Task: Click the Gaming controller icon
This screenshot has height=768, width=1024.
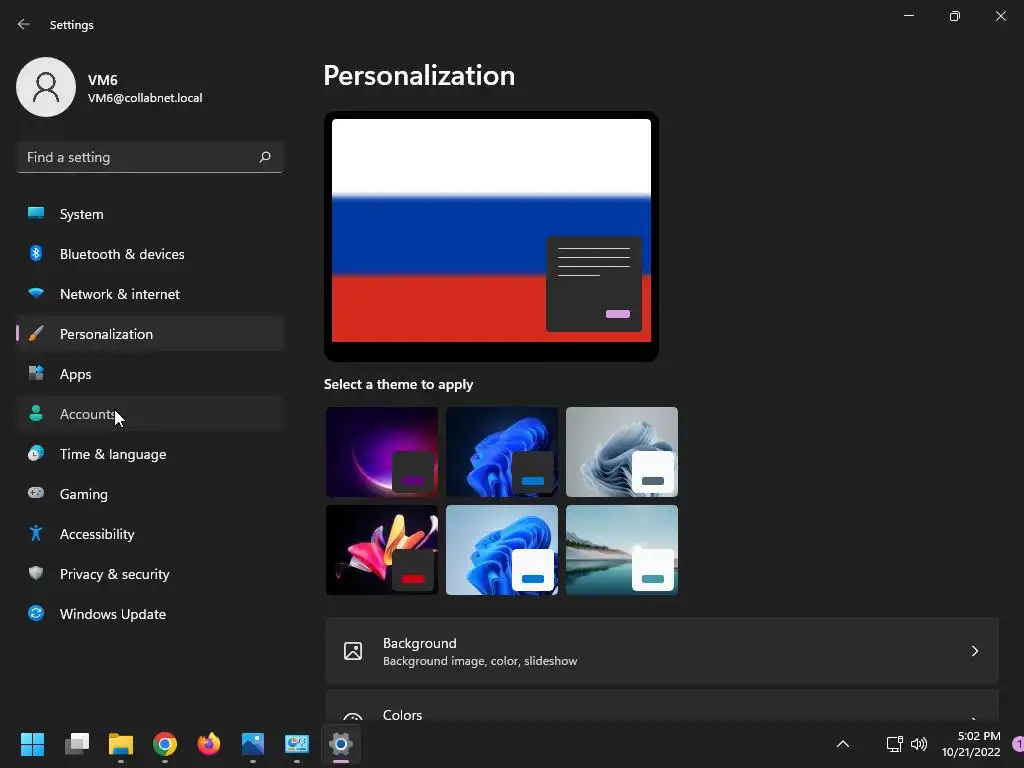Action: [36, 493]
